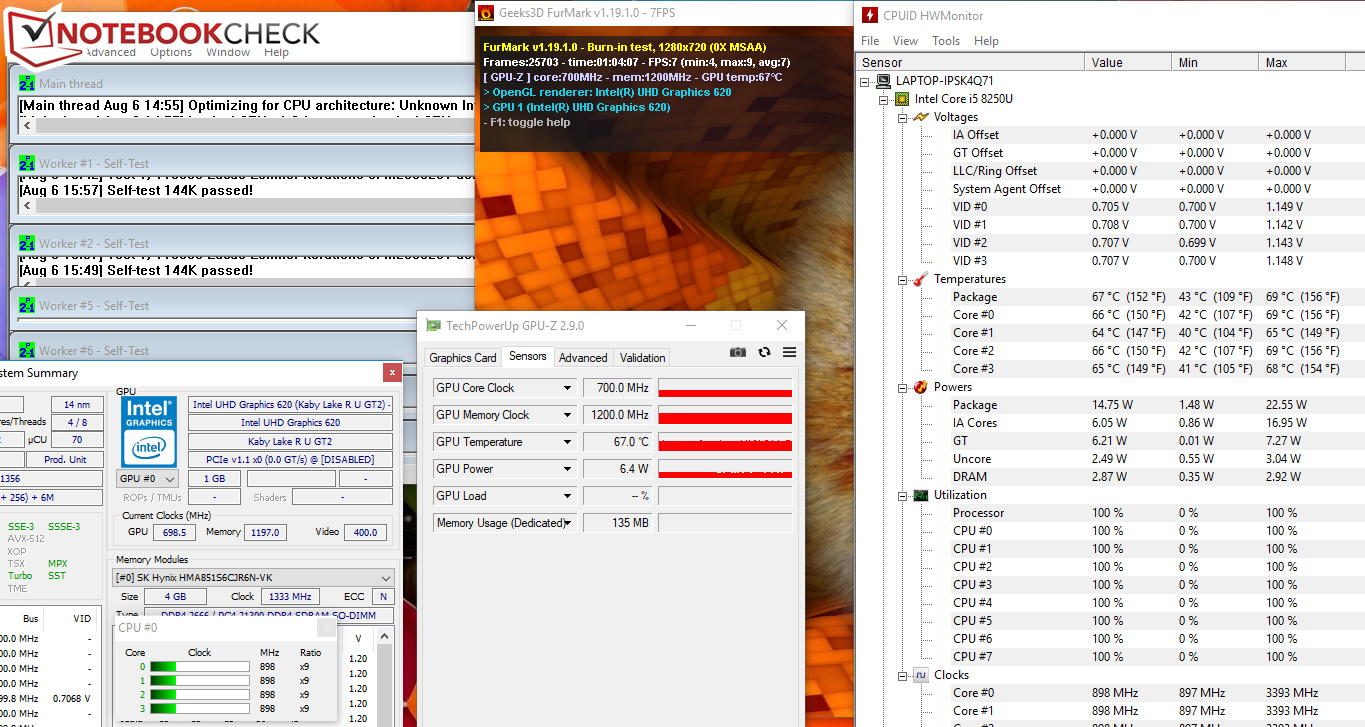
Task: Click the Worker #2 Self-Test window icon
Action: [27, 243]
